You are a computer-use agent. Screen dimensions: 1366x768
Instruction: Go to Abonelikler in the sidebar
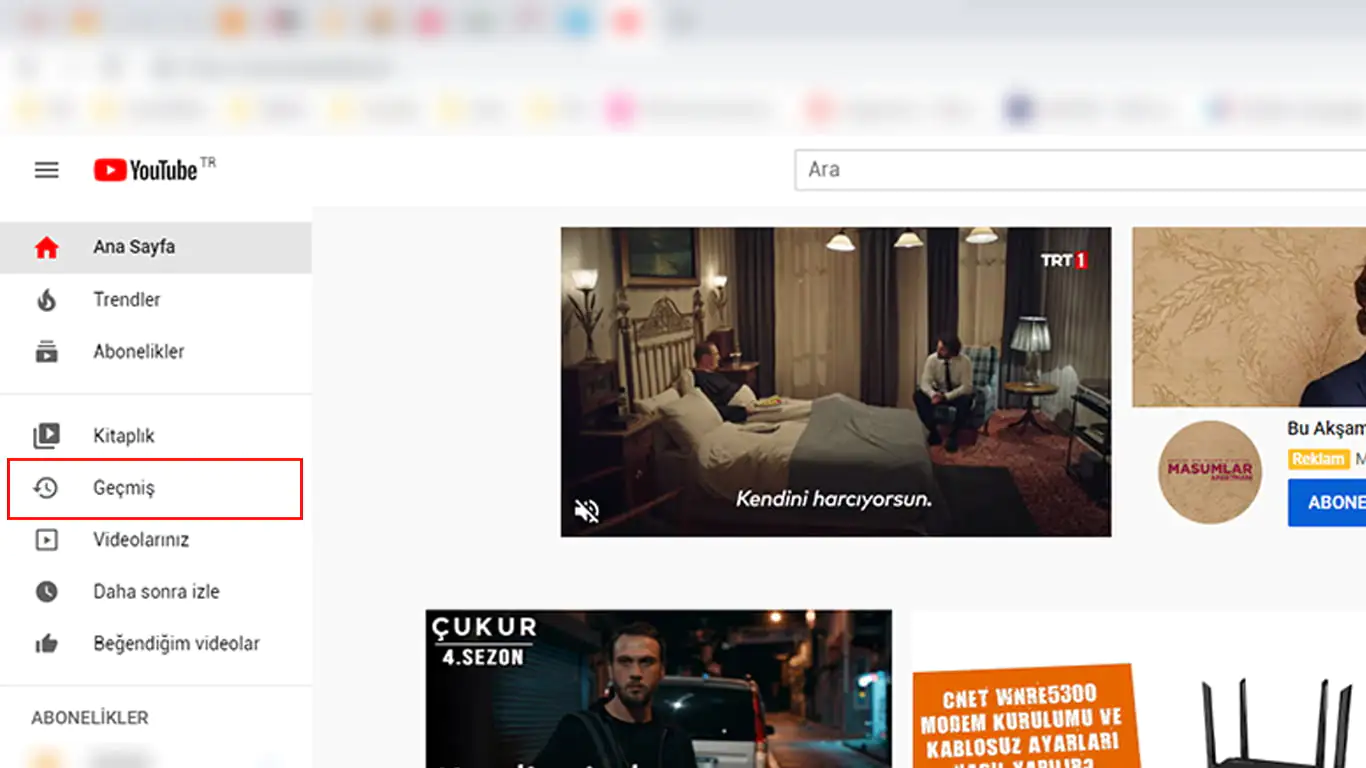[139, 352]
